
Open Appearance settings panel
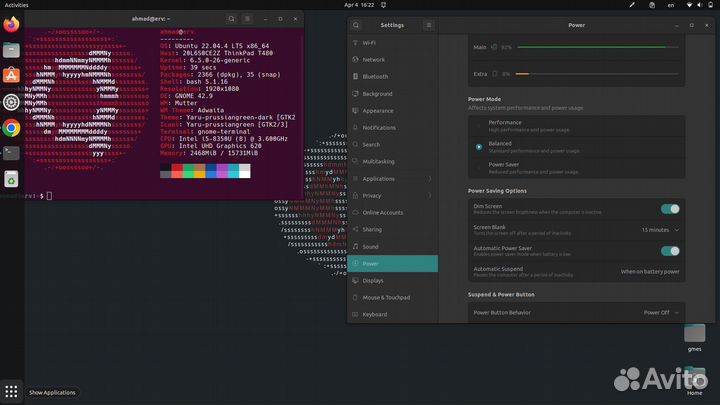pyautogui.click(x=393, y=111)
